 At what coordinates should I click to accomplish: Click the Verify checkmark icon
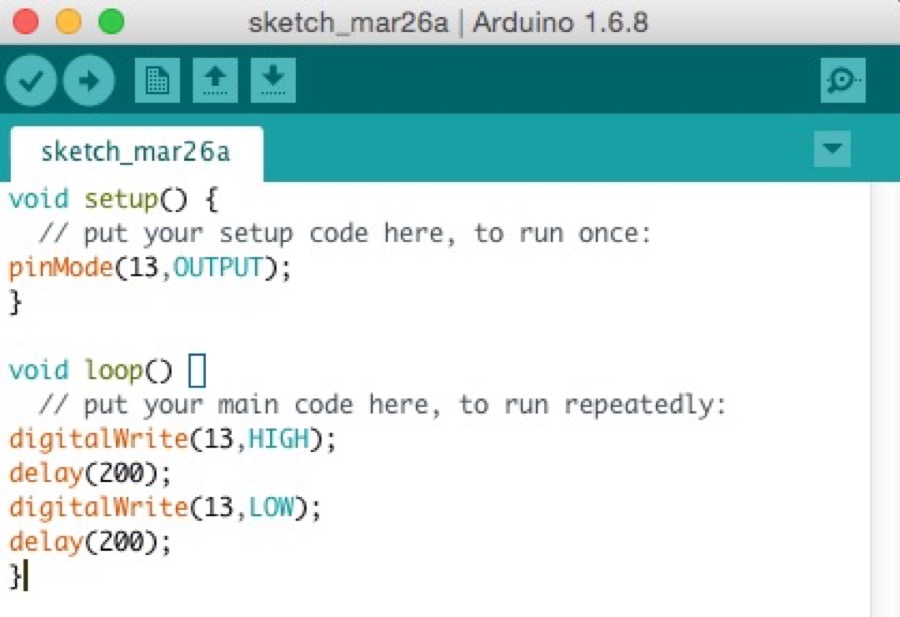point(31,80)
